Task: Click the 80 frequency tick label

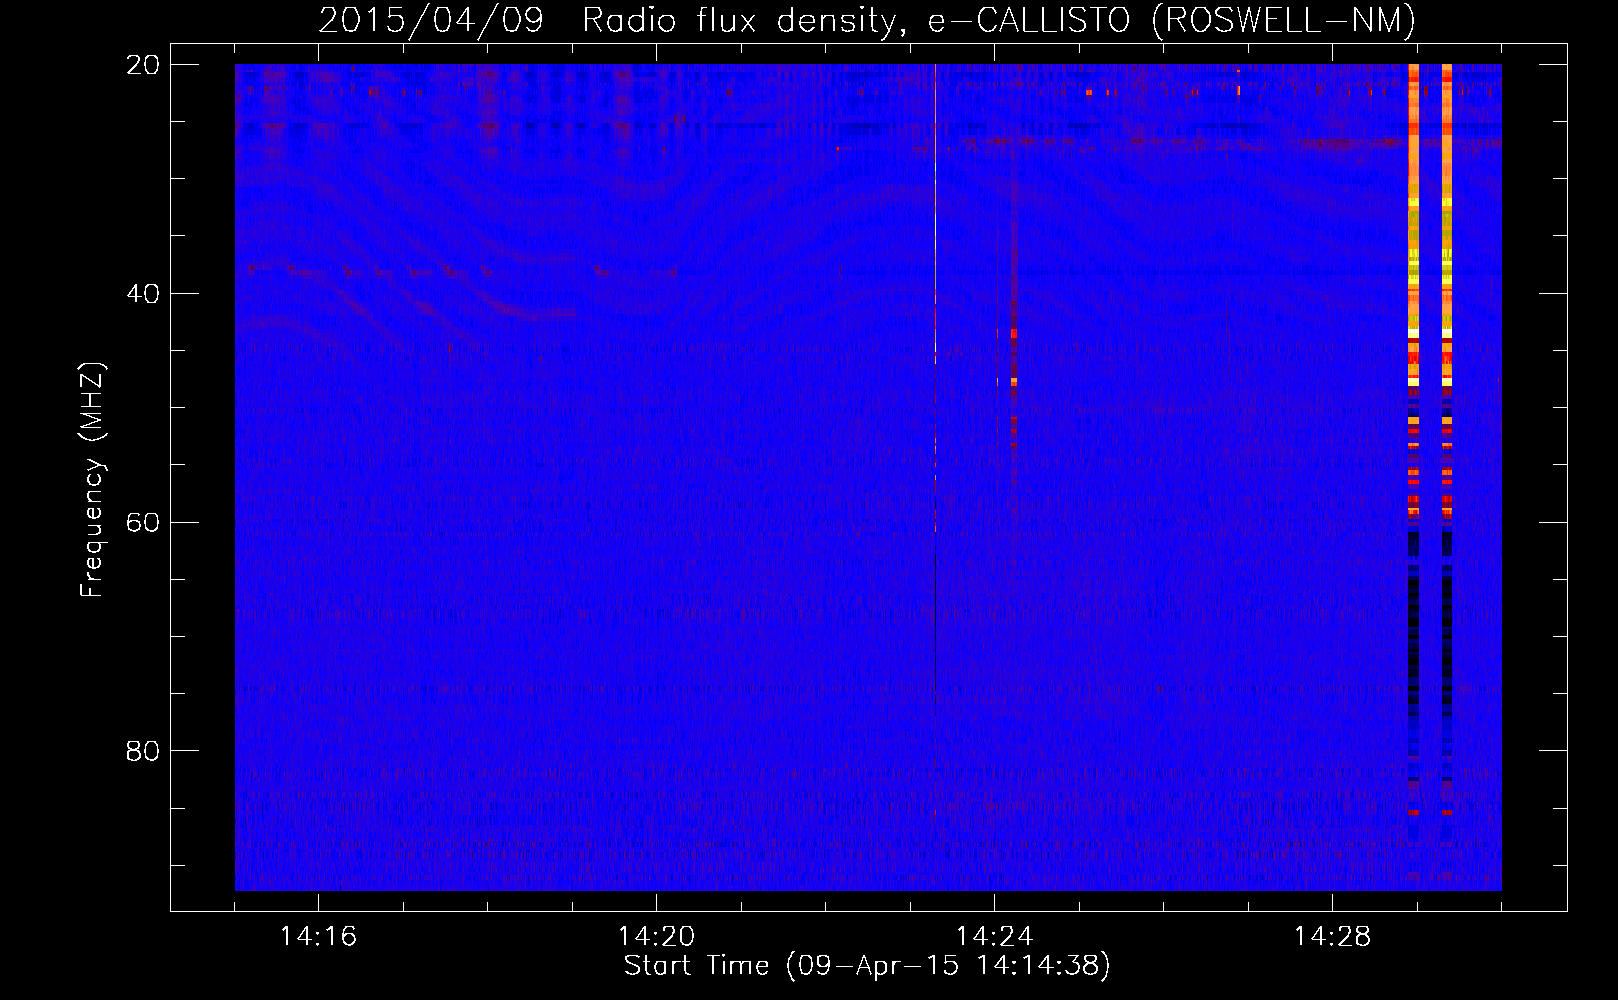Action: (143, 750)
